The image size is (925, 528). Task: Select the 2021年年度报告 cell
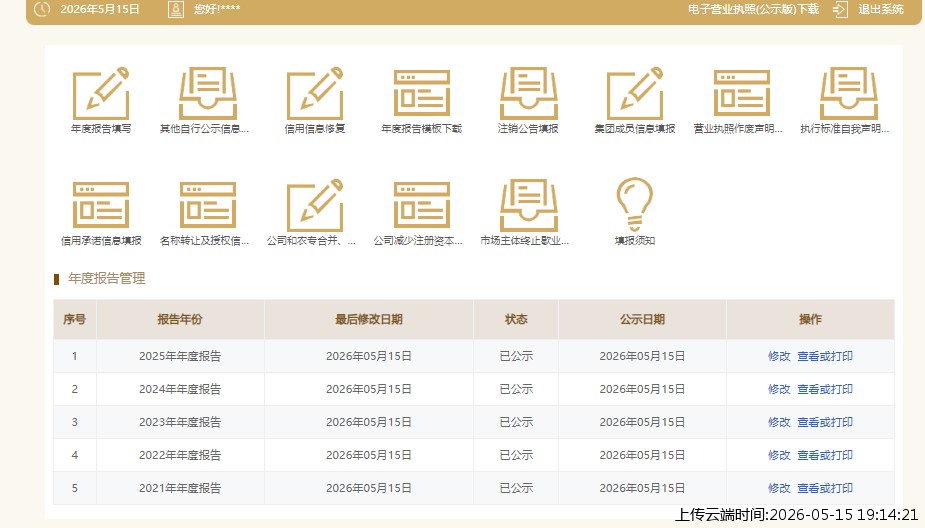click(180, 488)
